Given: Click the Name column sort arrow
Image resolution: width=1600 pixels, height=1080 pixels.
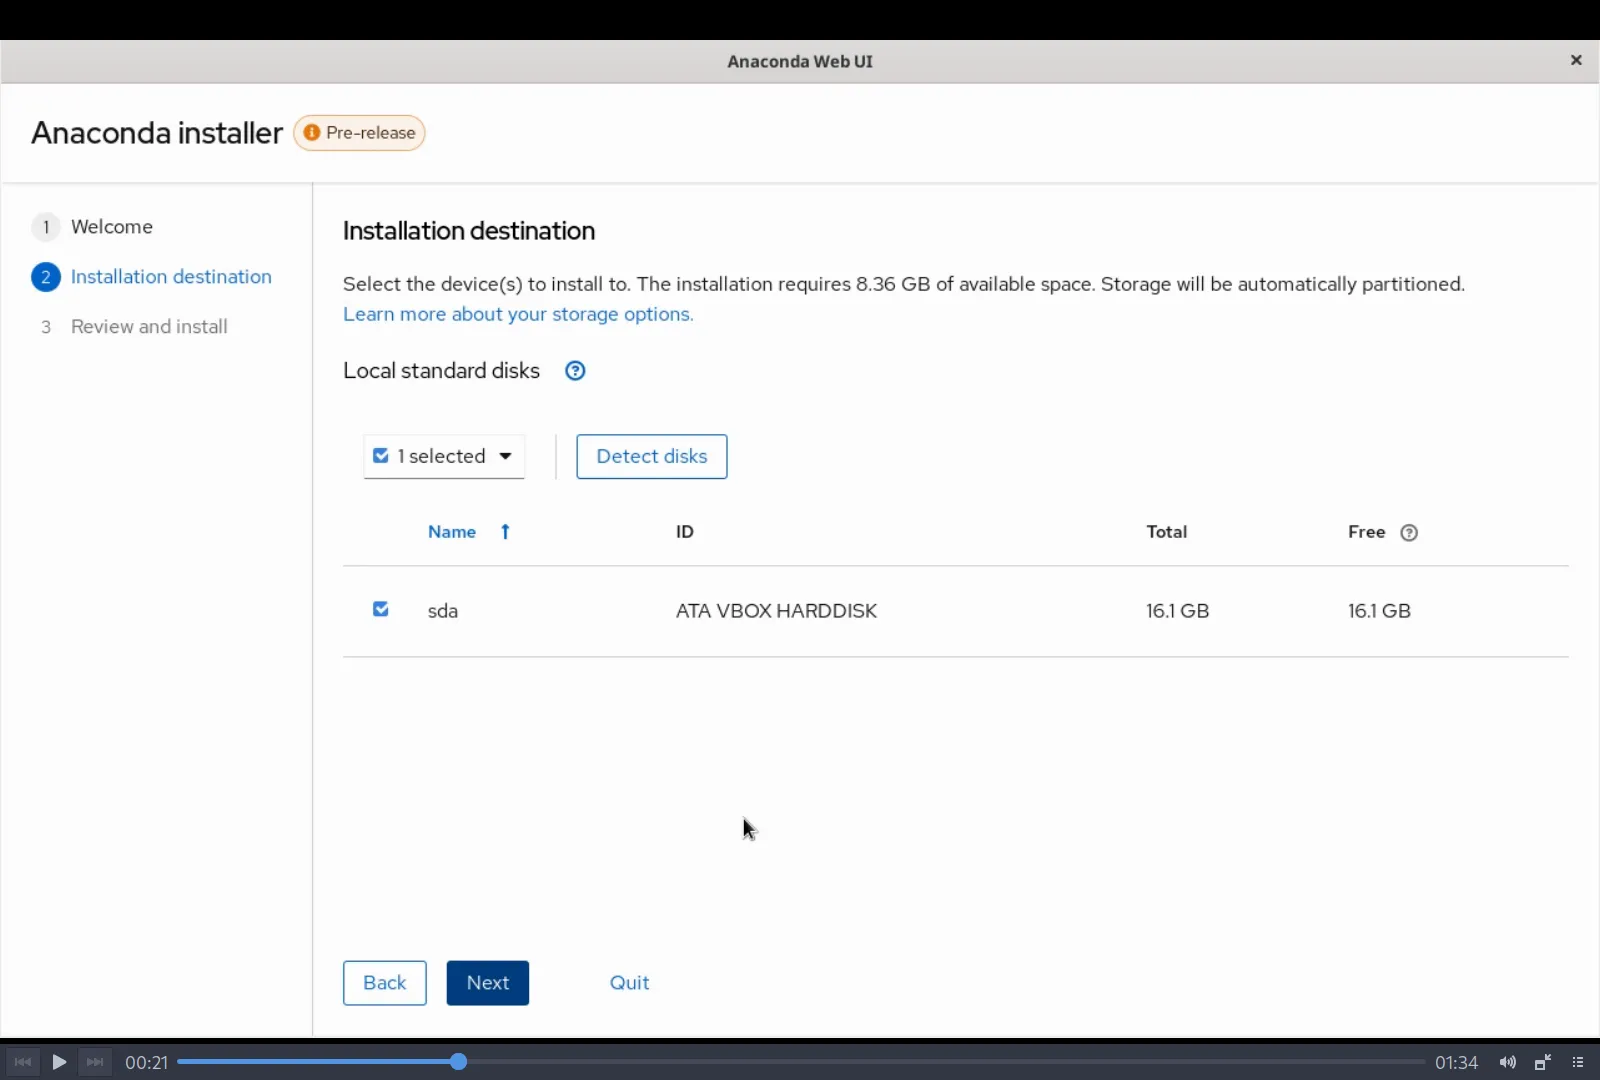Looking at the screenshot, I should (505, 532).
